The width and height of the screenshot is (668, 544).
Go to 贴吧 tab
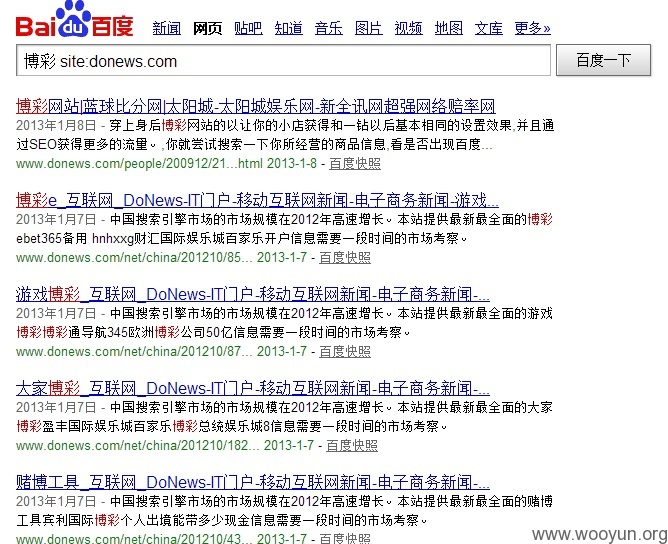[248, 29]
